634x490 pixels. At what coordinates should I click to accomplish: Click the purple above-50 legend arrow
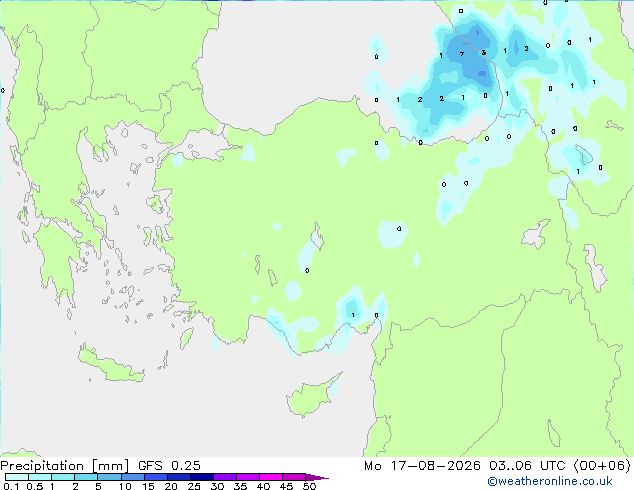click(x=317, y=477)
